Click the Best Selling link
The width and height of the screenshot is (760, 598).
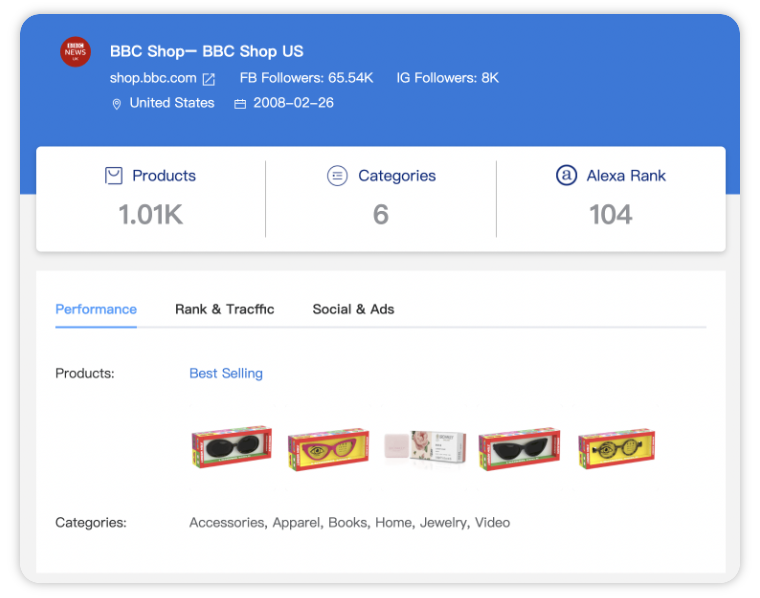(x=226, y=373)
